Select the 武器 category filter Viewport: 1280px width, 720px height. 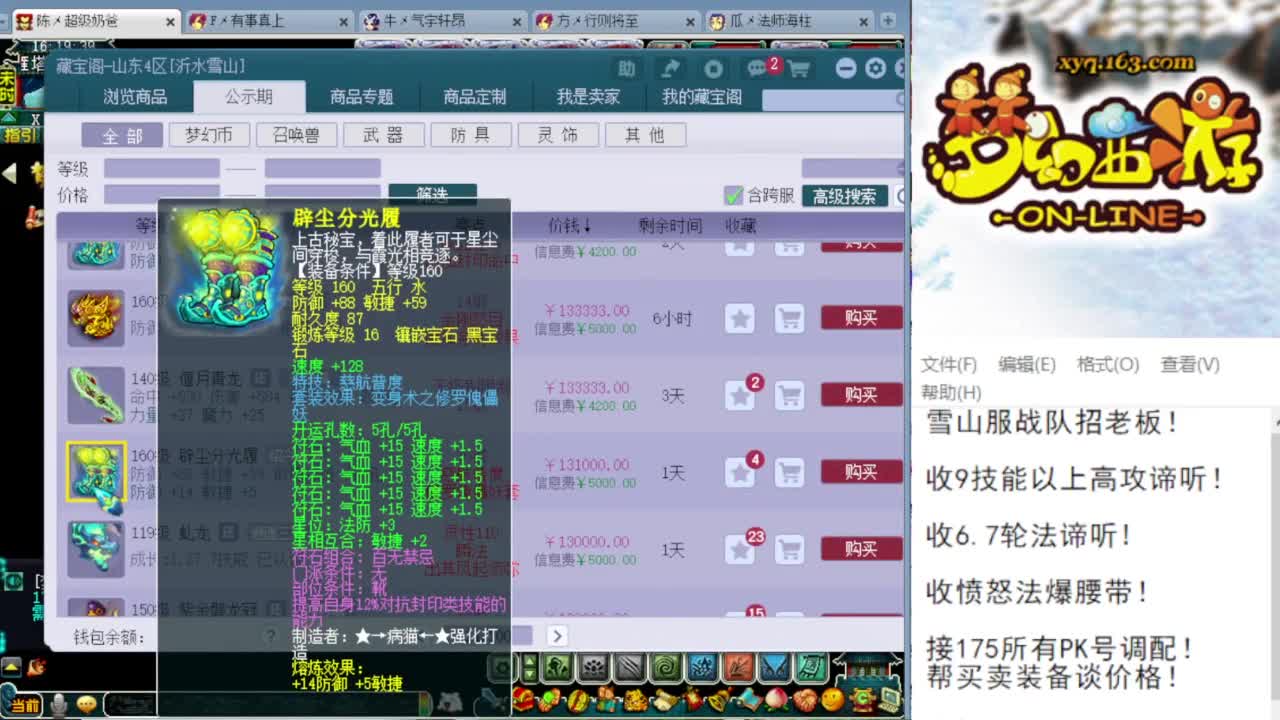(383, 135)
